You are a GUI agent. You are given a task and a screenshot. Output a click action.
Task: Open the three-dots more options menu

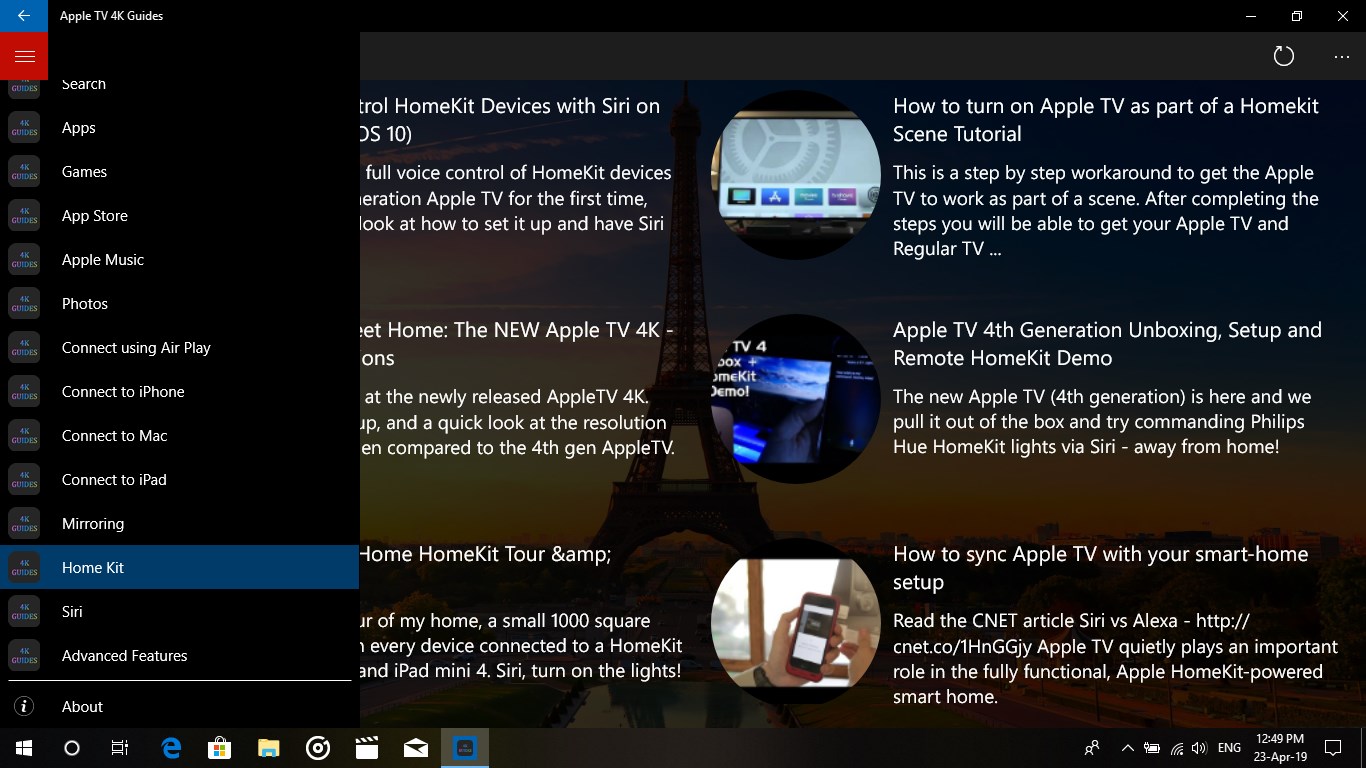(x=1342, y=57)
